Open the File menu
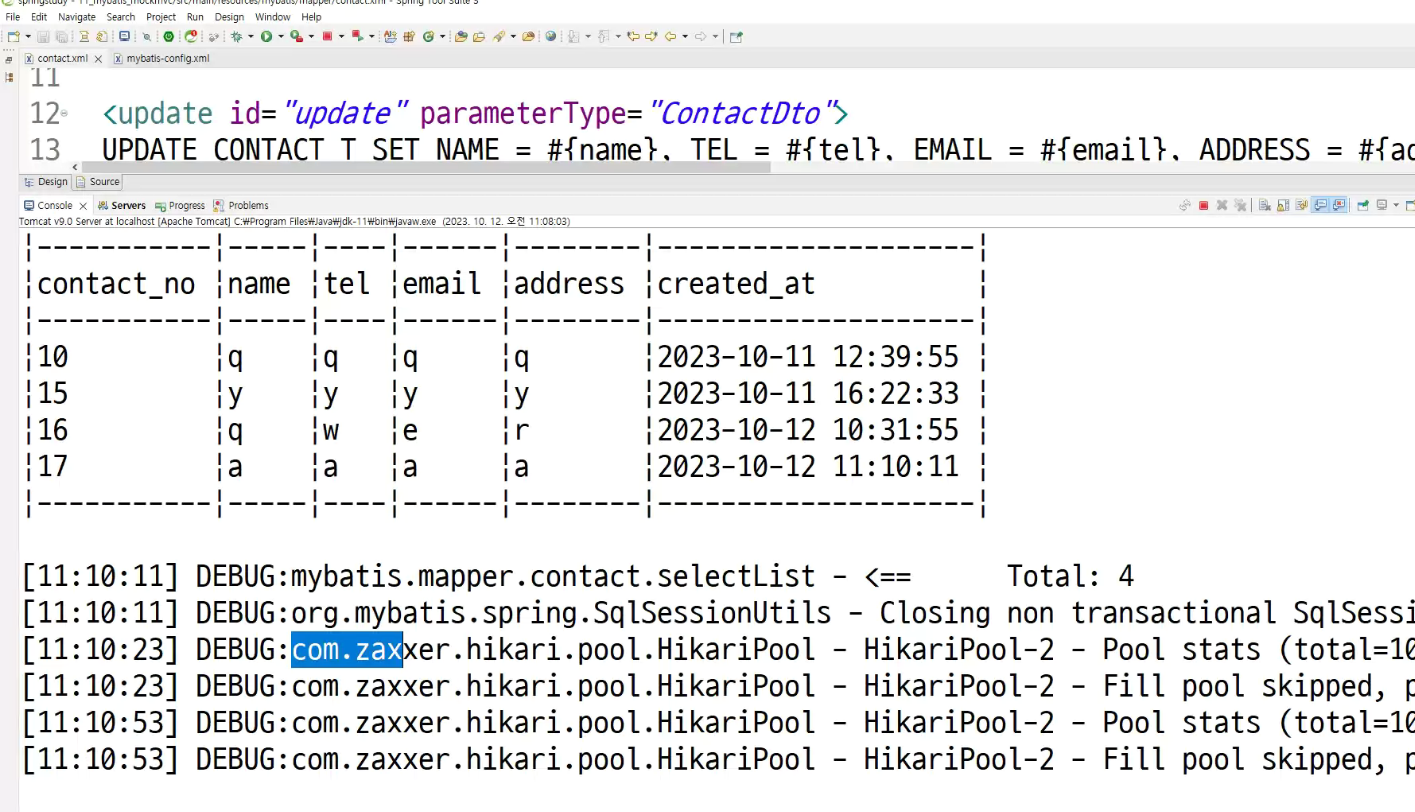Screen dimensions: 1415x812 pos(13,17)
